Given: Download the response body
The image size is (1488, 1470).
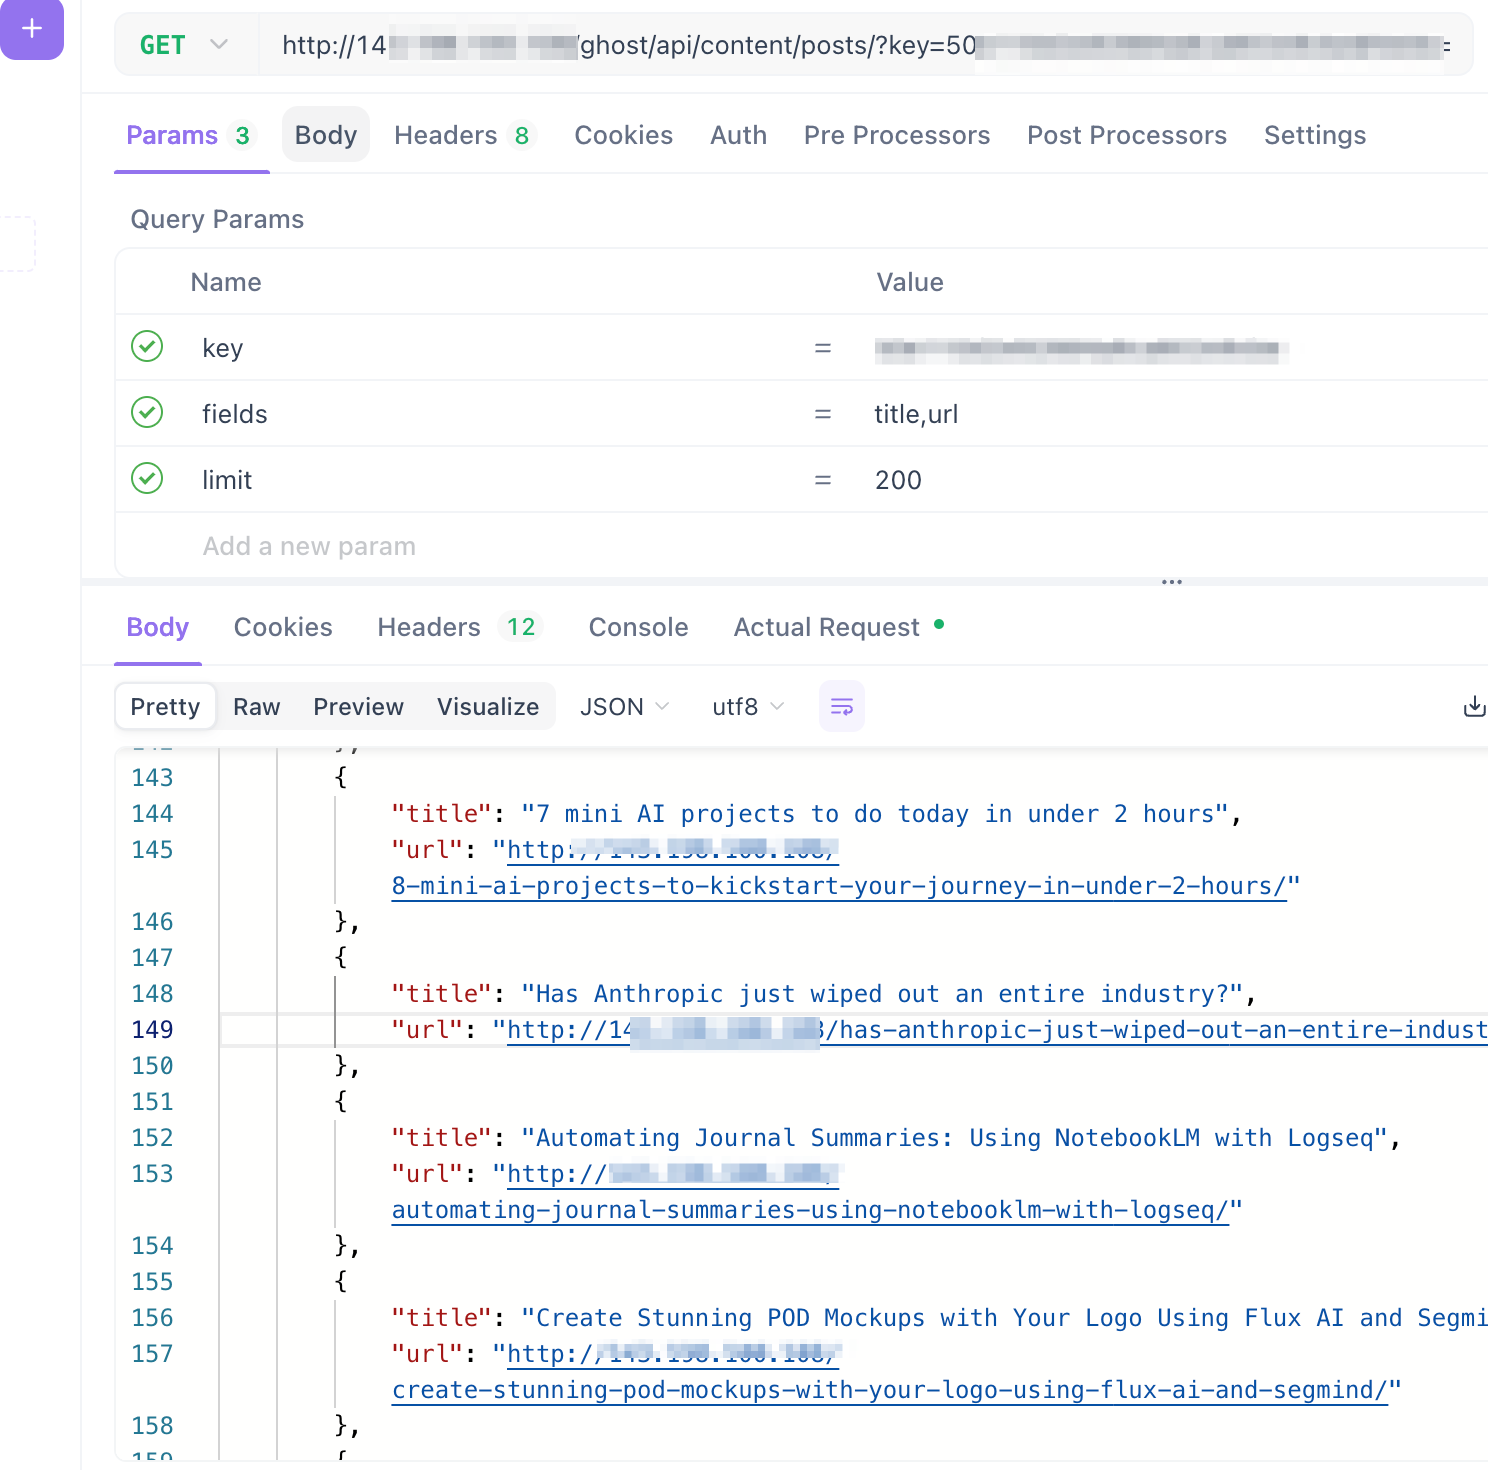Looking at the screenshot, I should click(1474, 706).
